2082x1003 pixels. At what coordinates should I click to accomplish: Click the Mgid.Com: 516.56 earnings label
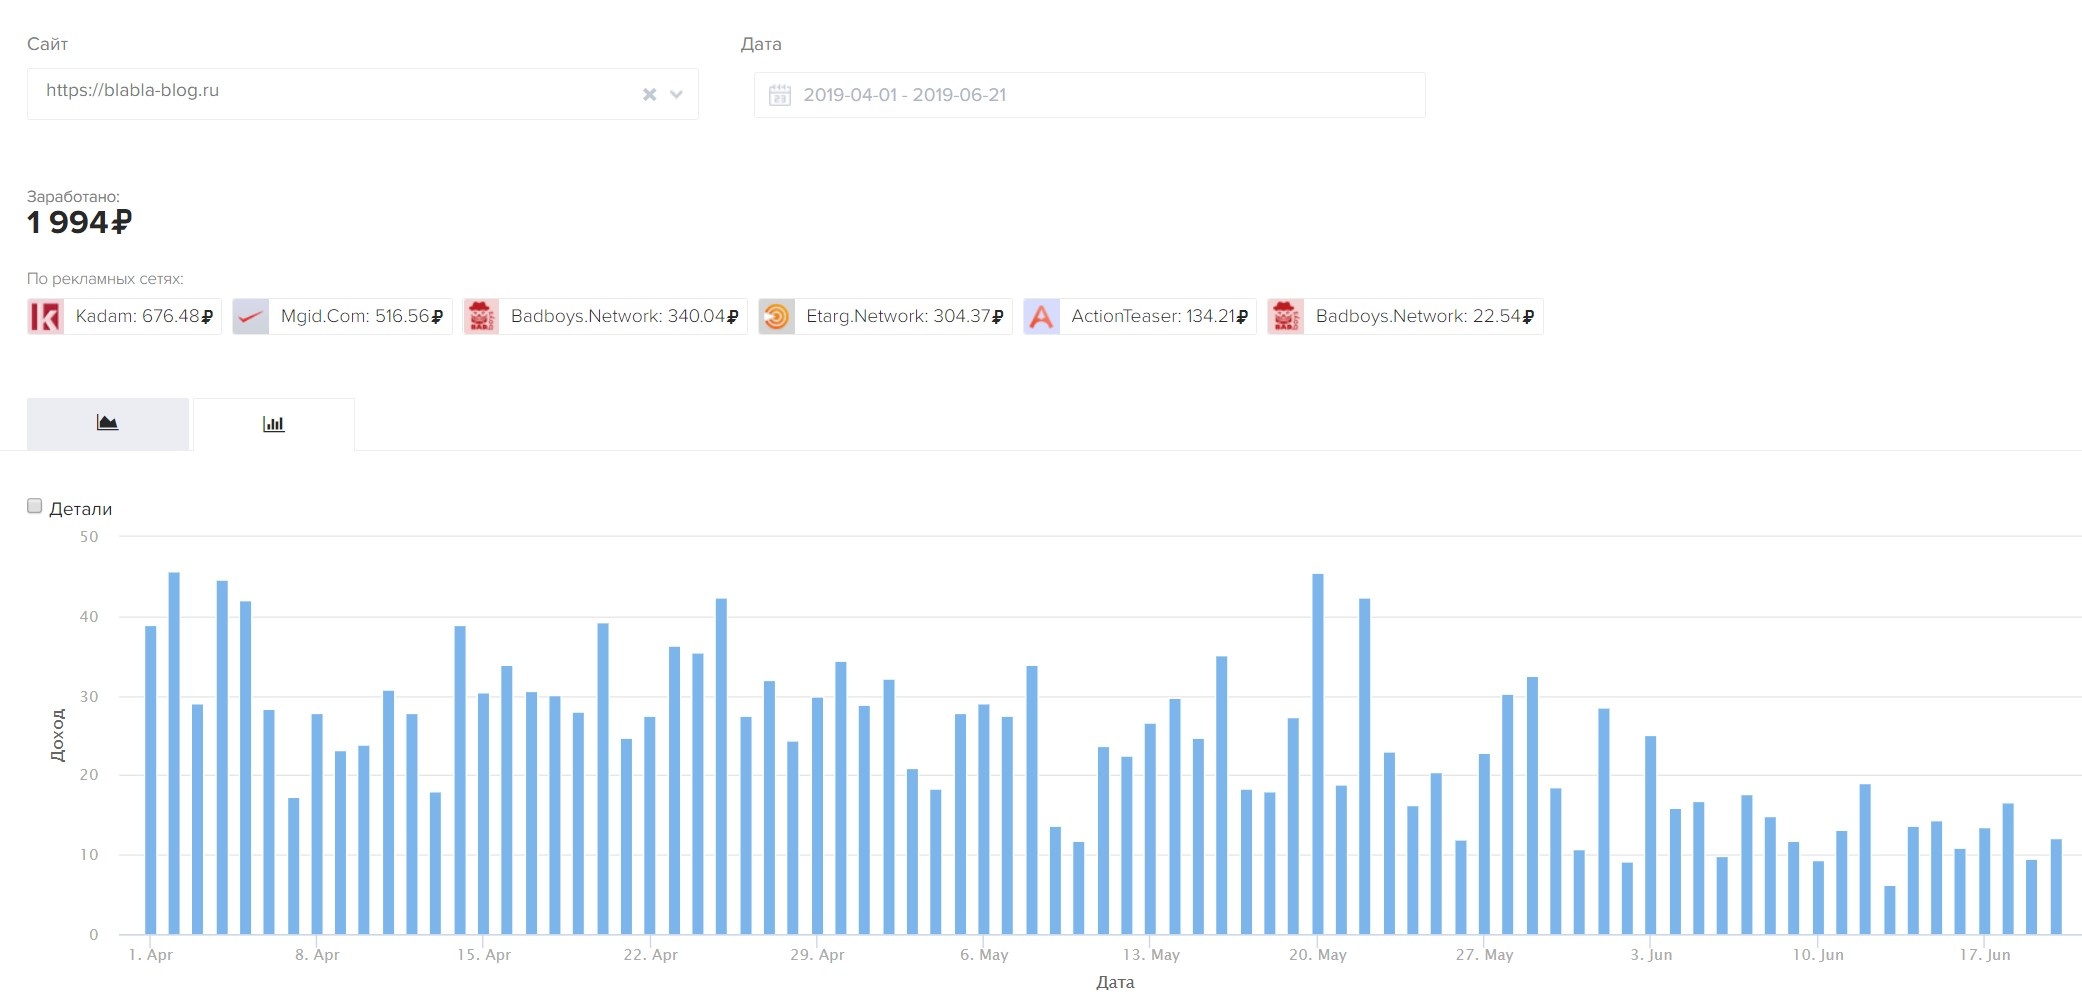361,317
